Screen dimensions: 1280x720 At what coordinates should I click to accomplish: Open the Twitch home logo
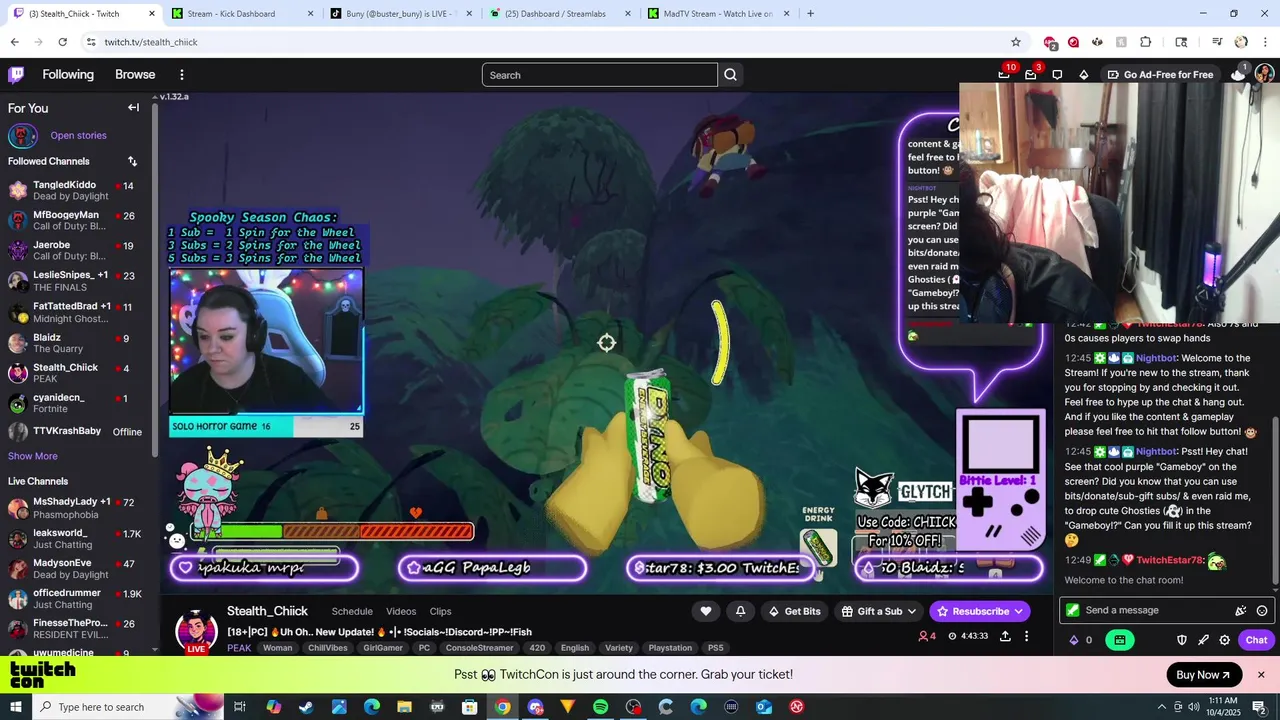[16, 74]
